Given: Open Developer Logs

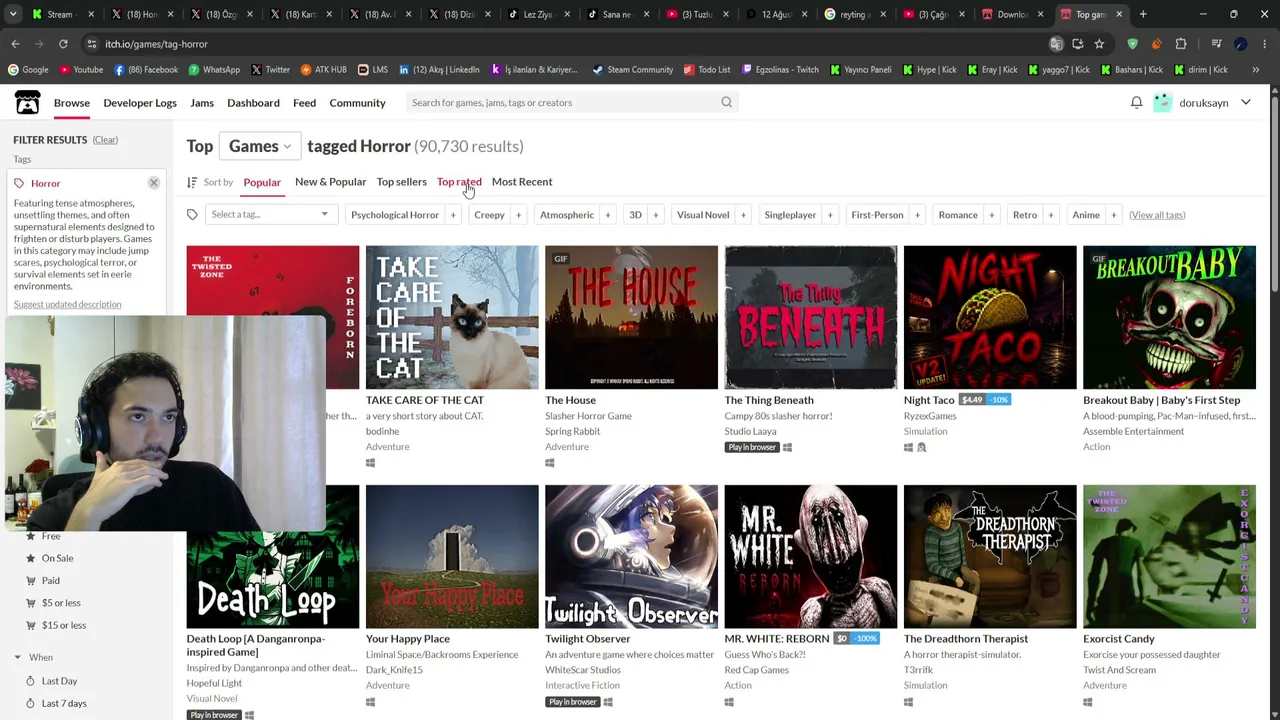Looking at the screenshot, I should tap(140, 103).
